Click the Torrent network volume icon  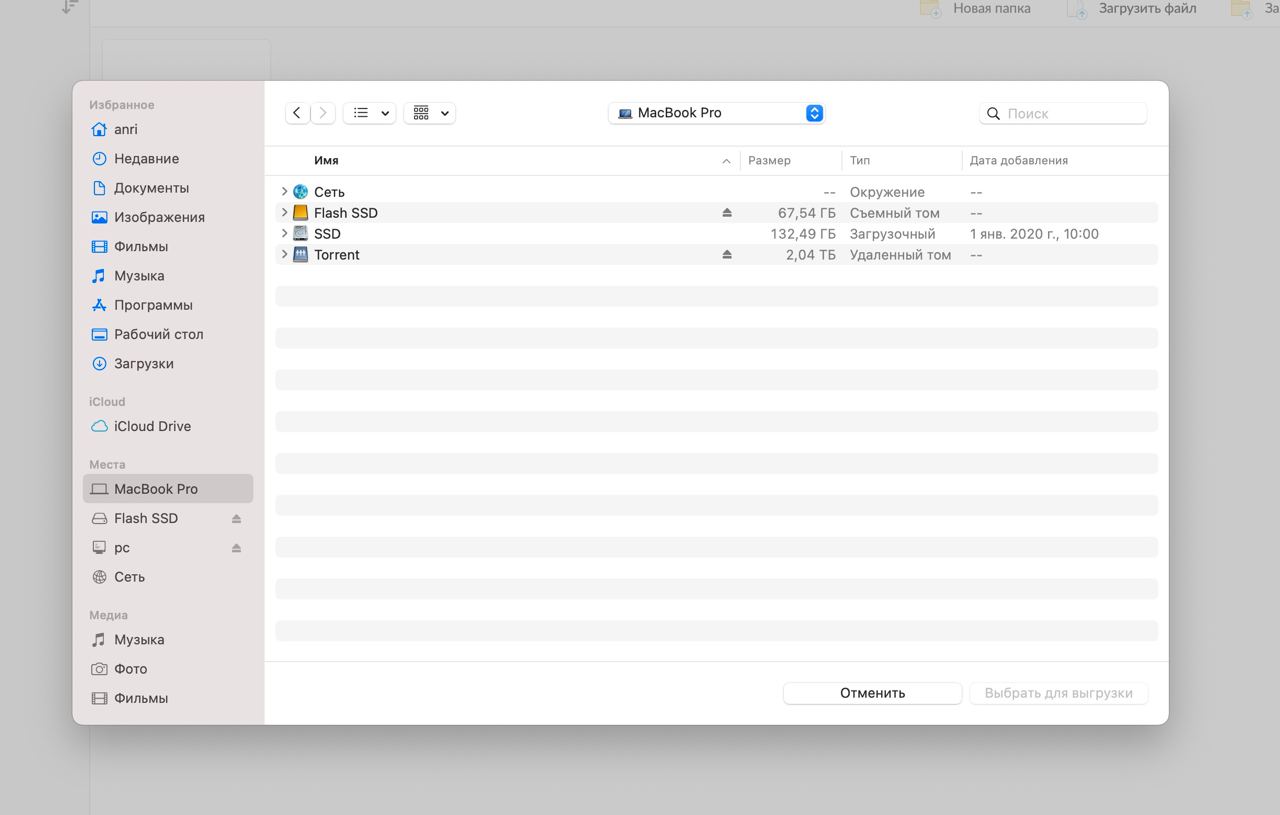(300, 254)
